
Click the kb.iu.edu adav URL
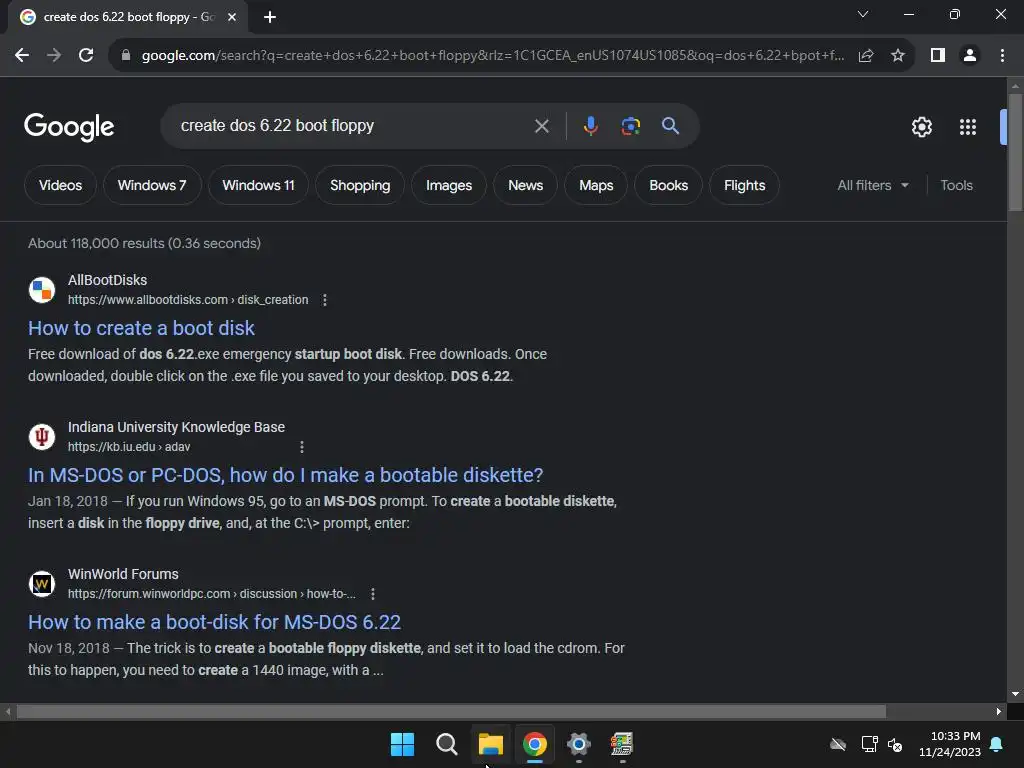[129, 447]
